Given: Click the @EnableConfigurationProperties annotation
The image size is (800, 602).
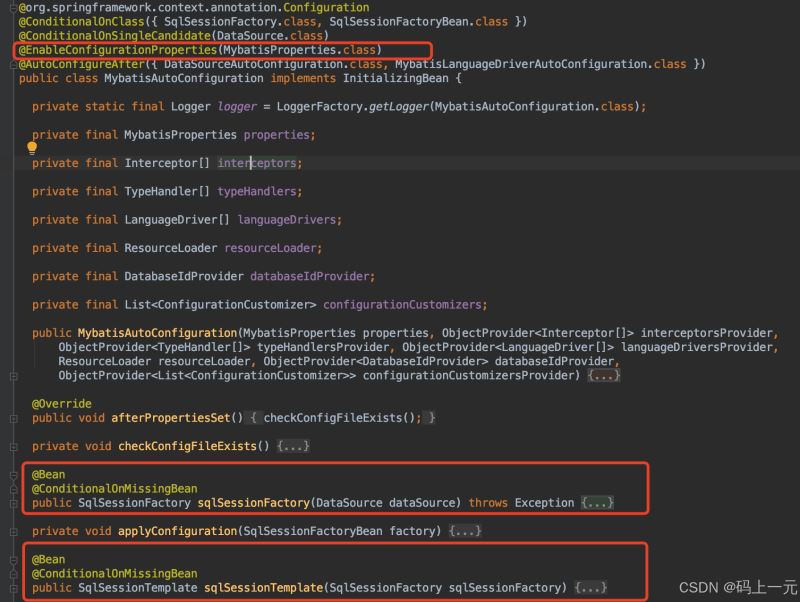Looking at the screenshot, I should click(x=117, y=50).
